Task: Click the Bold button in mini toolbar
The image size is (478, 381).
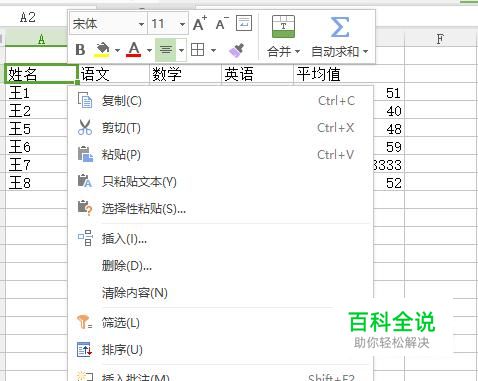Action: pos(80,50)
